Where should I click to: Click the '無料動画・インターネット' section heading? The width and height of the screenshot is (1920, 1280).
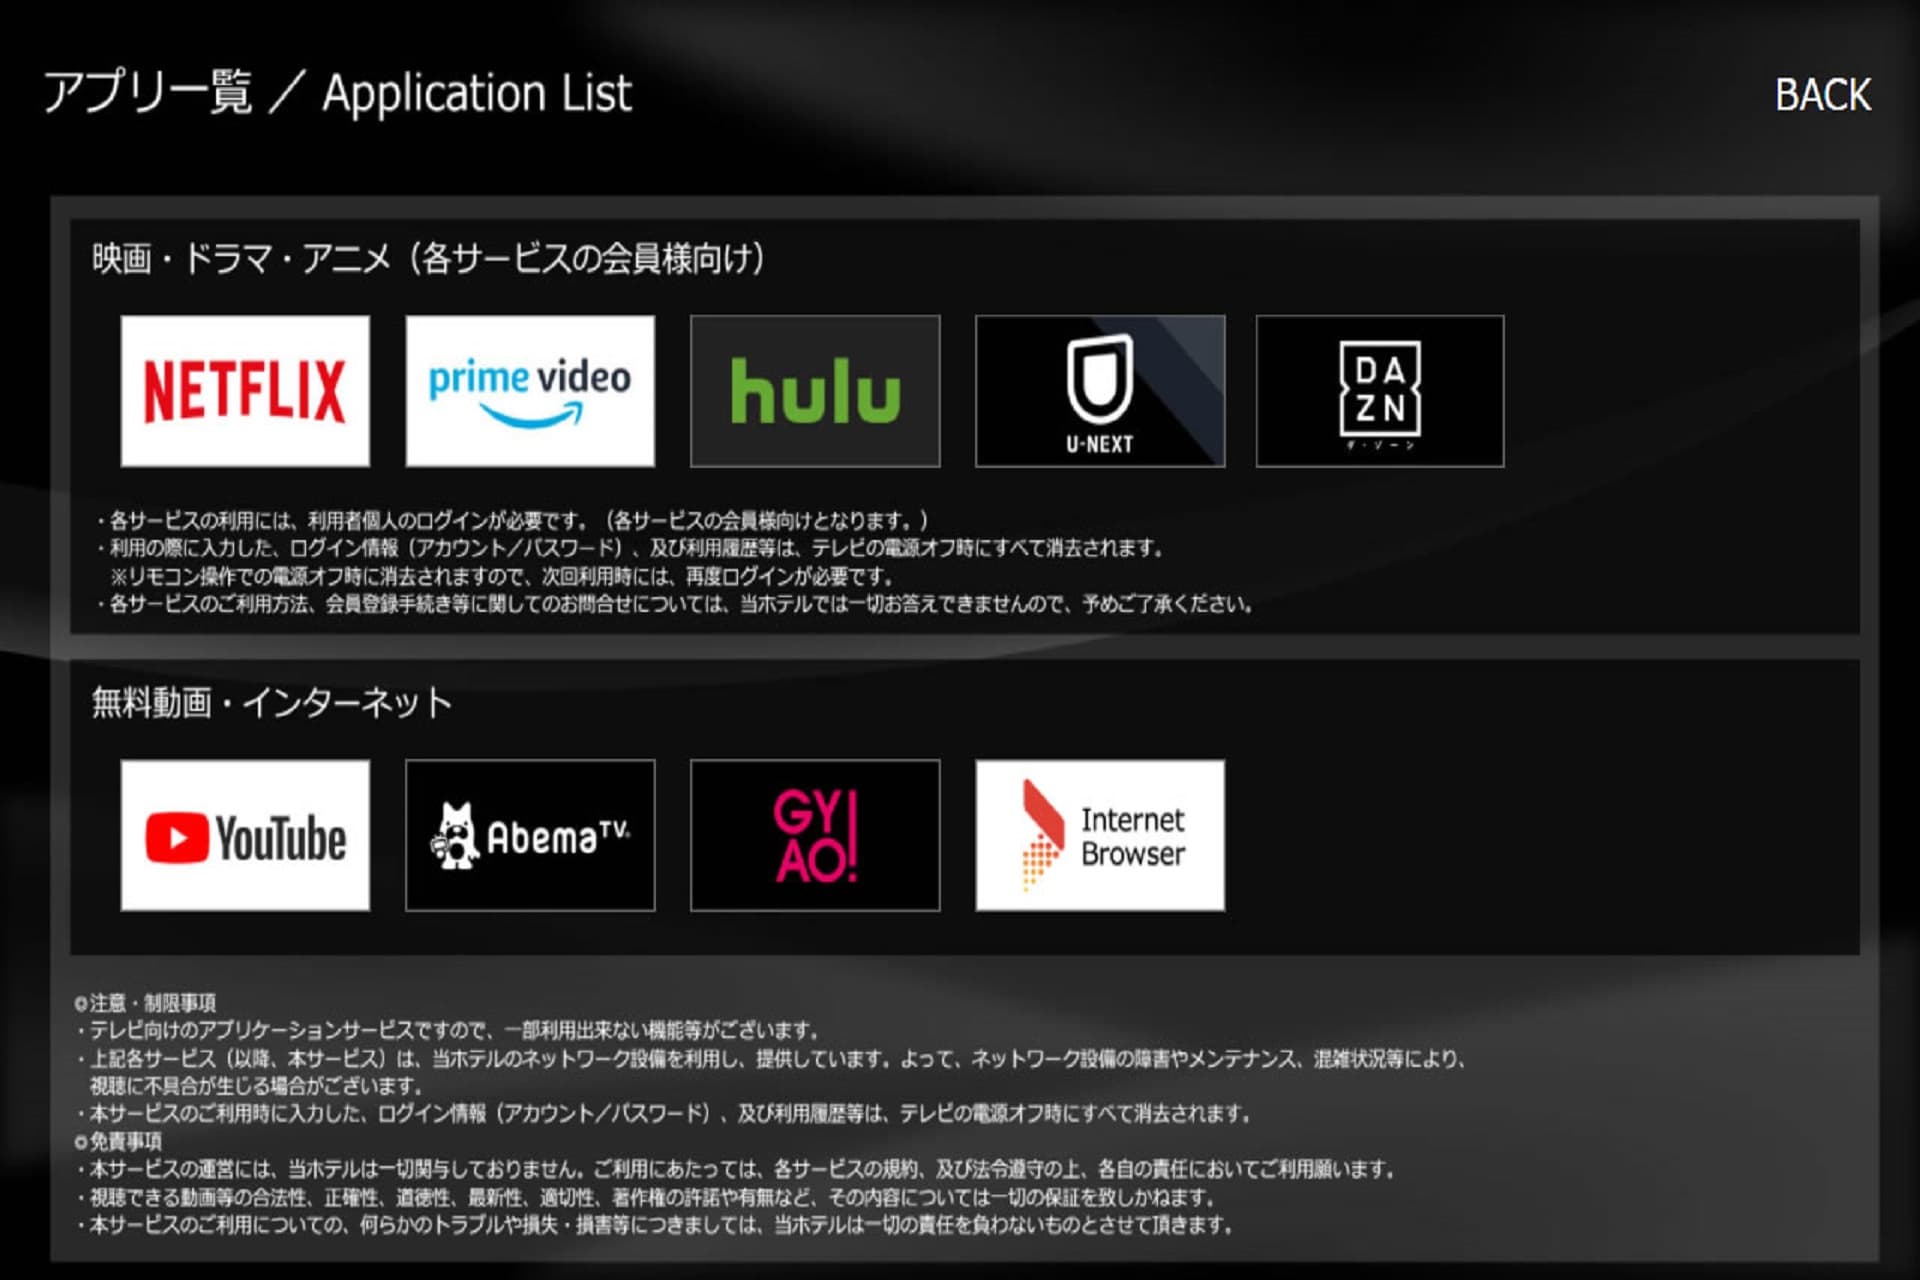pyautogui.click(x=272, y=703)
